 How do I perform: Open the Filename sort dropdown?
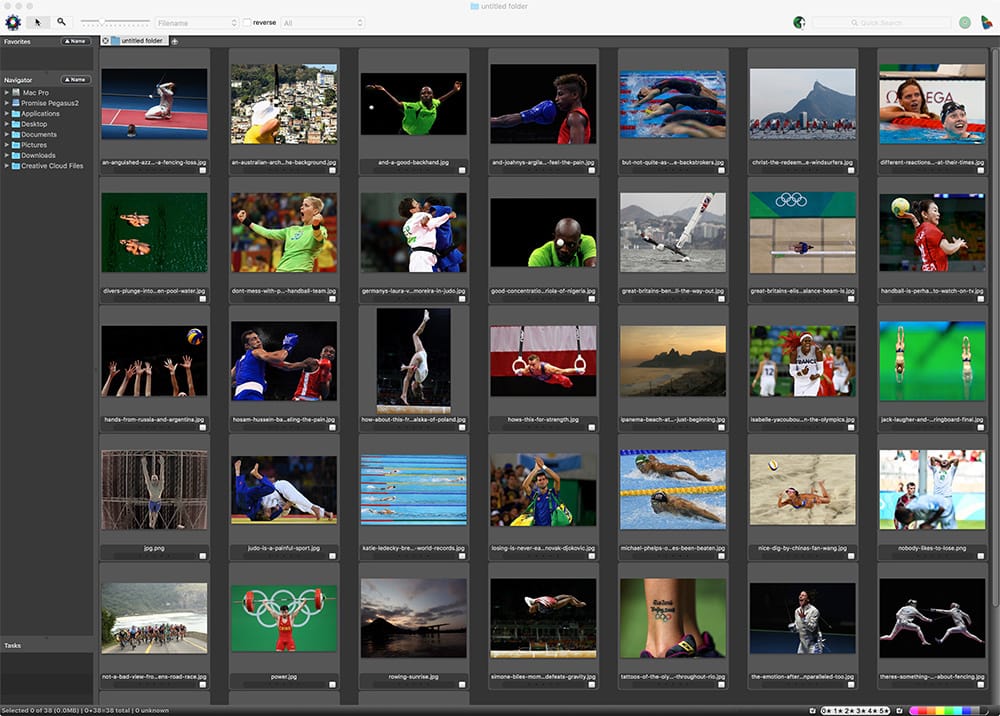197,22
